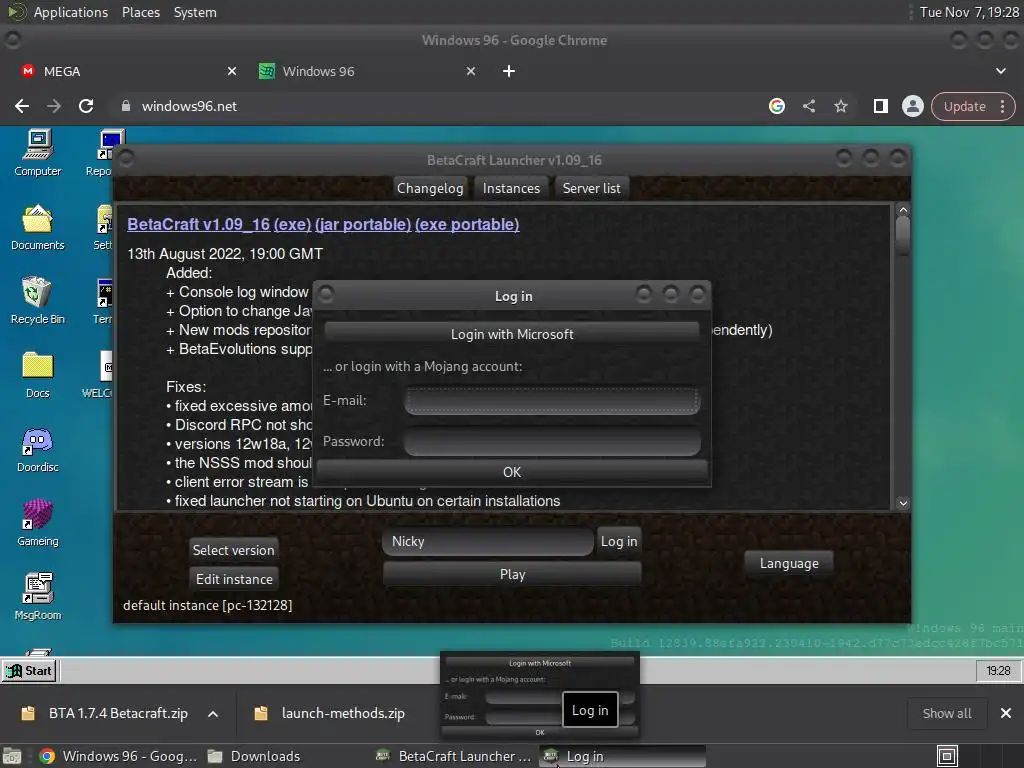Viewport: 1024px width, 768px height.
Task: Open a new Chrome tab
Action: click(509, 71)
